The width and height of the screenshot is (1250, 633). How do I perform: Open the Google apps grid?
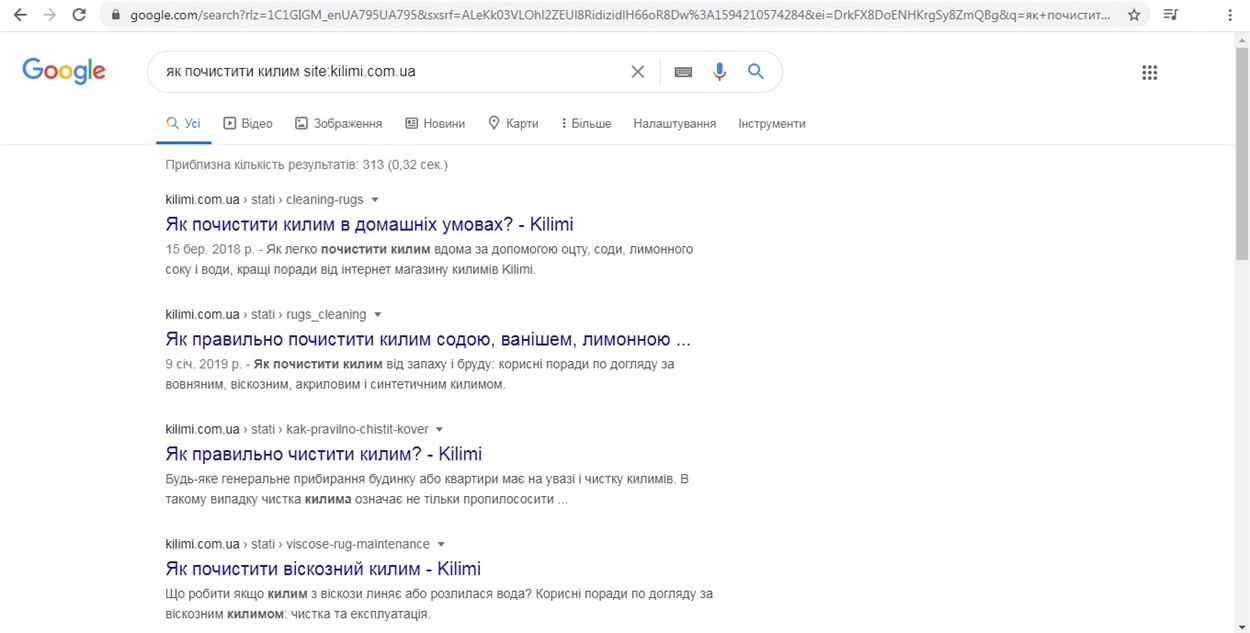point(1150,72)
